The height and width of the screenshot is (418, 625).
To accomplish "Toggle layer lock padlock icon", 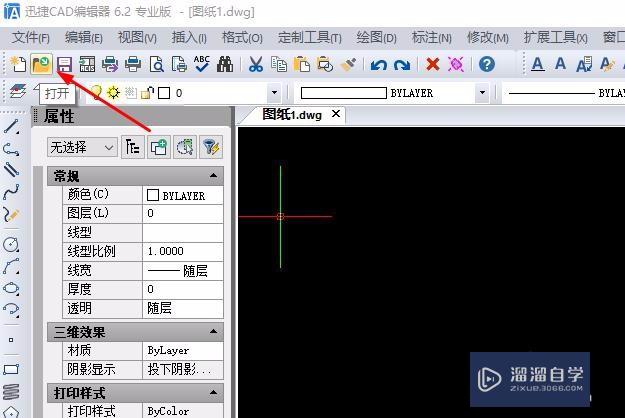I will (147, 92).
